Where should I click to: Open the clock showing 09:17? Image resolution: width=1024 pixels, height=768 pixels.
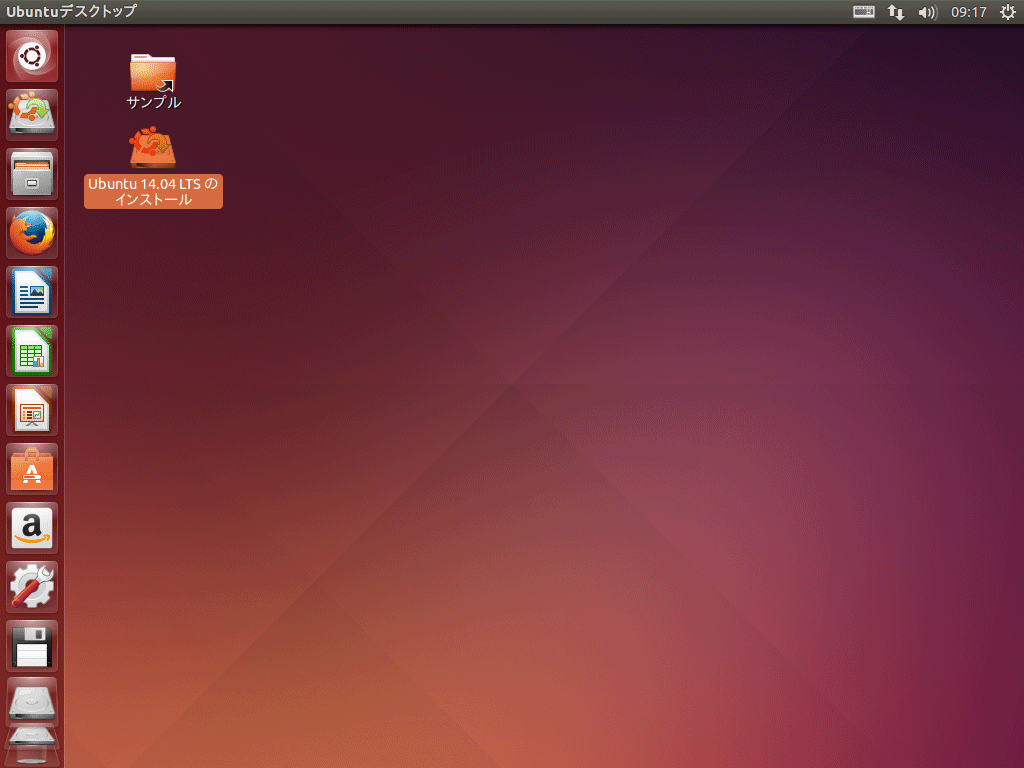coord(968,12)
